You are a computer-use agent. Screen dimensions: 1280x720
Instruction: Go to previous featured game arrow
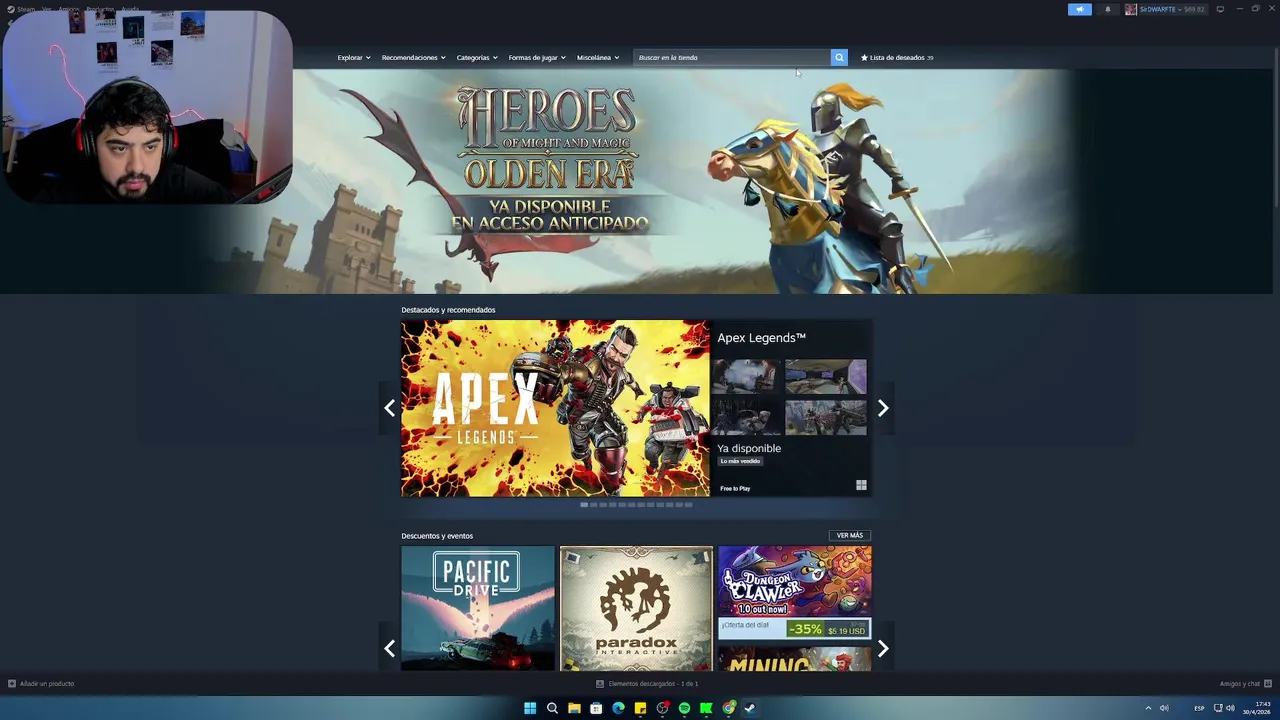pyautogui.click(x=390, y=408)
